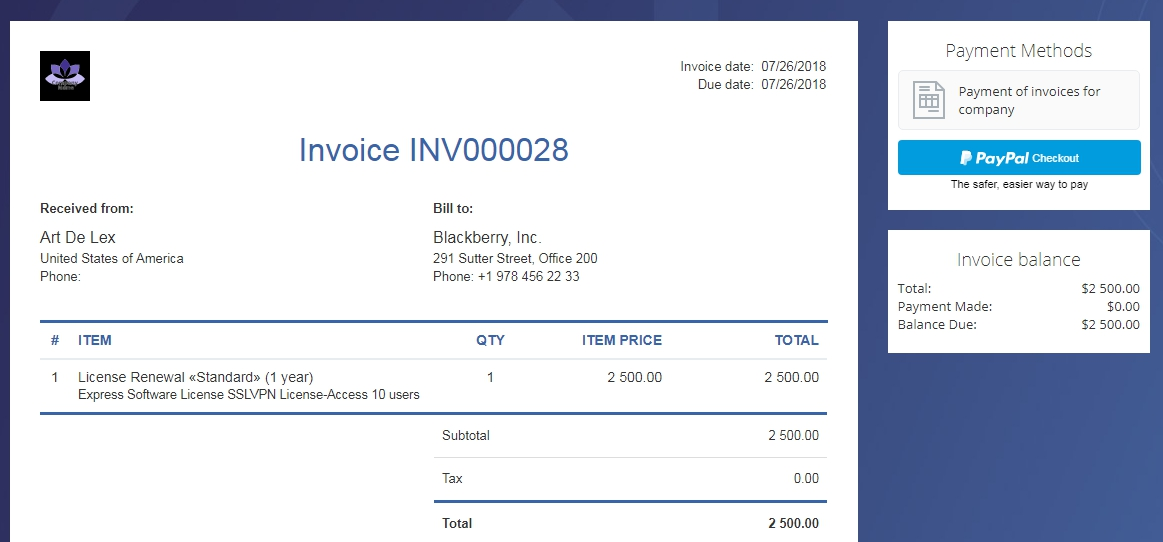The image size is (1163, 542).
Task: Click the Payment Methods panel title
Action: point(1018,50)
